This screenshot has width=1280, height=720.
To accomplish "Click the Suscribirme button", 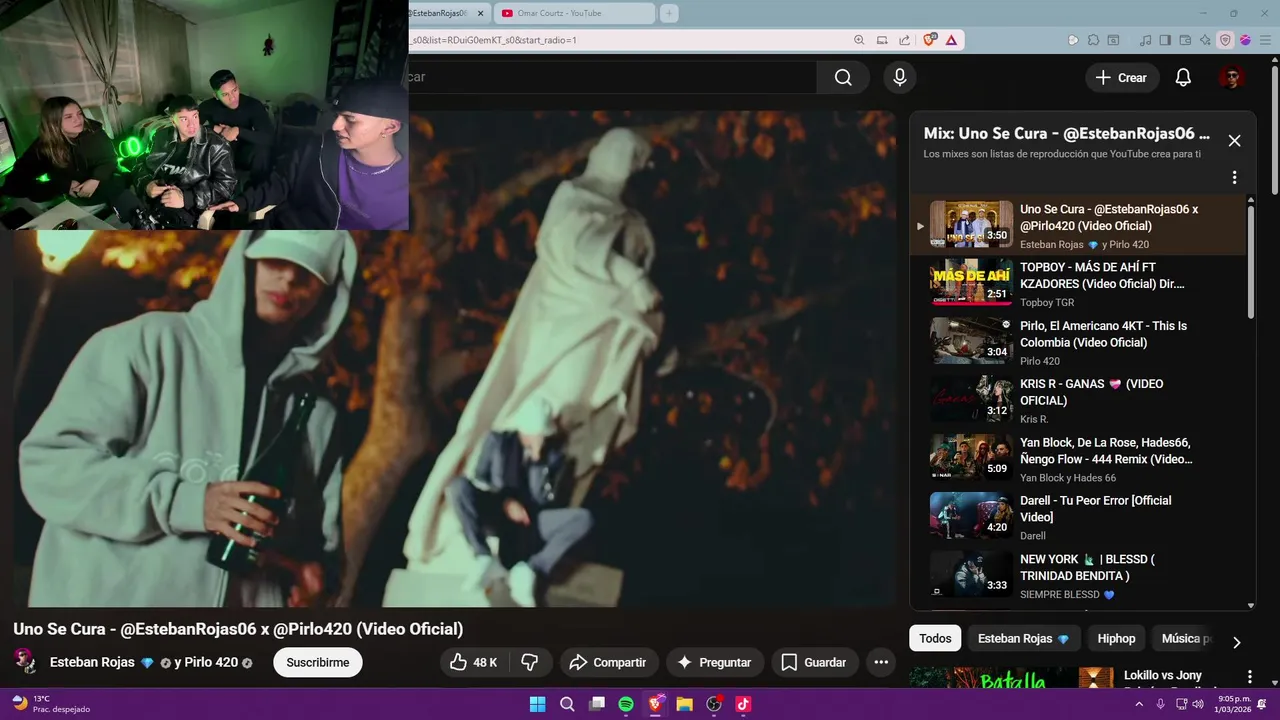I will pos(318,662).
